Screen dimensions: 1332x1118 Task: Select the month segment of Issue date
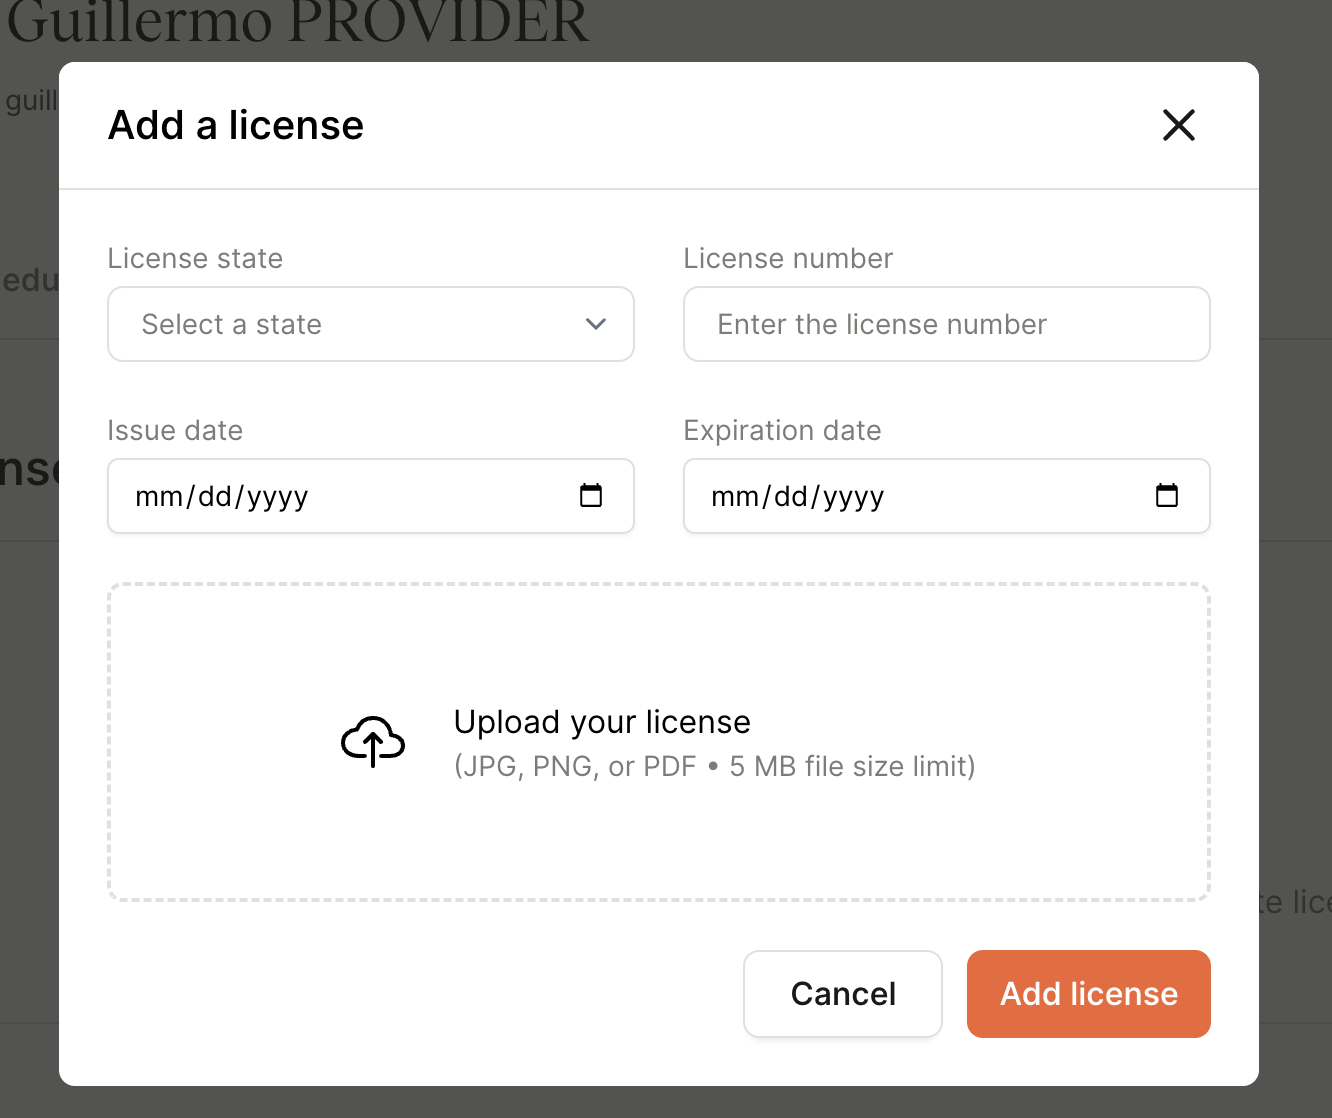coord(158,497)
